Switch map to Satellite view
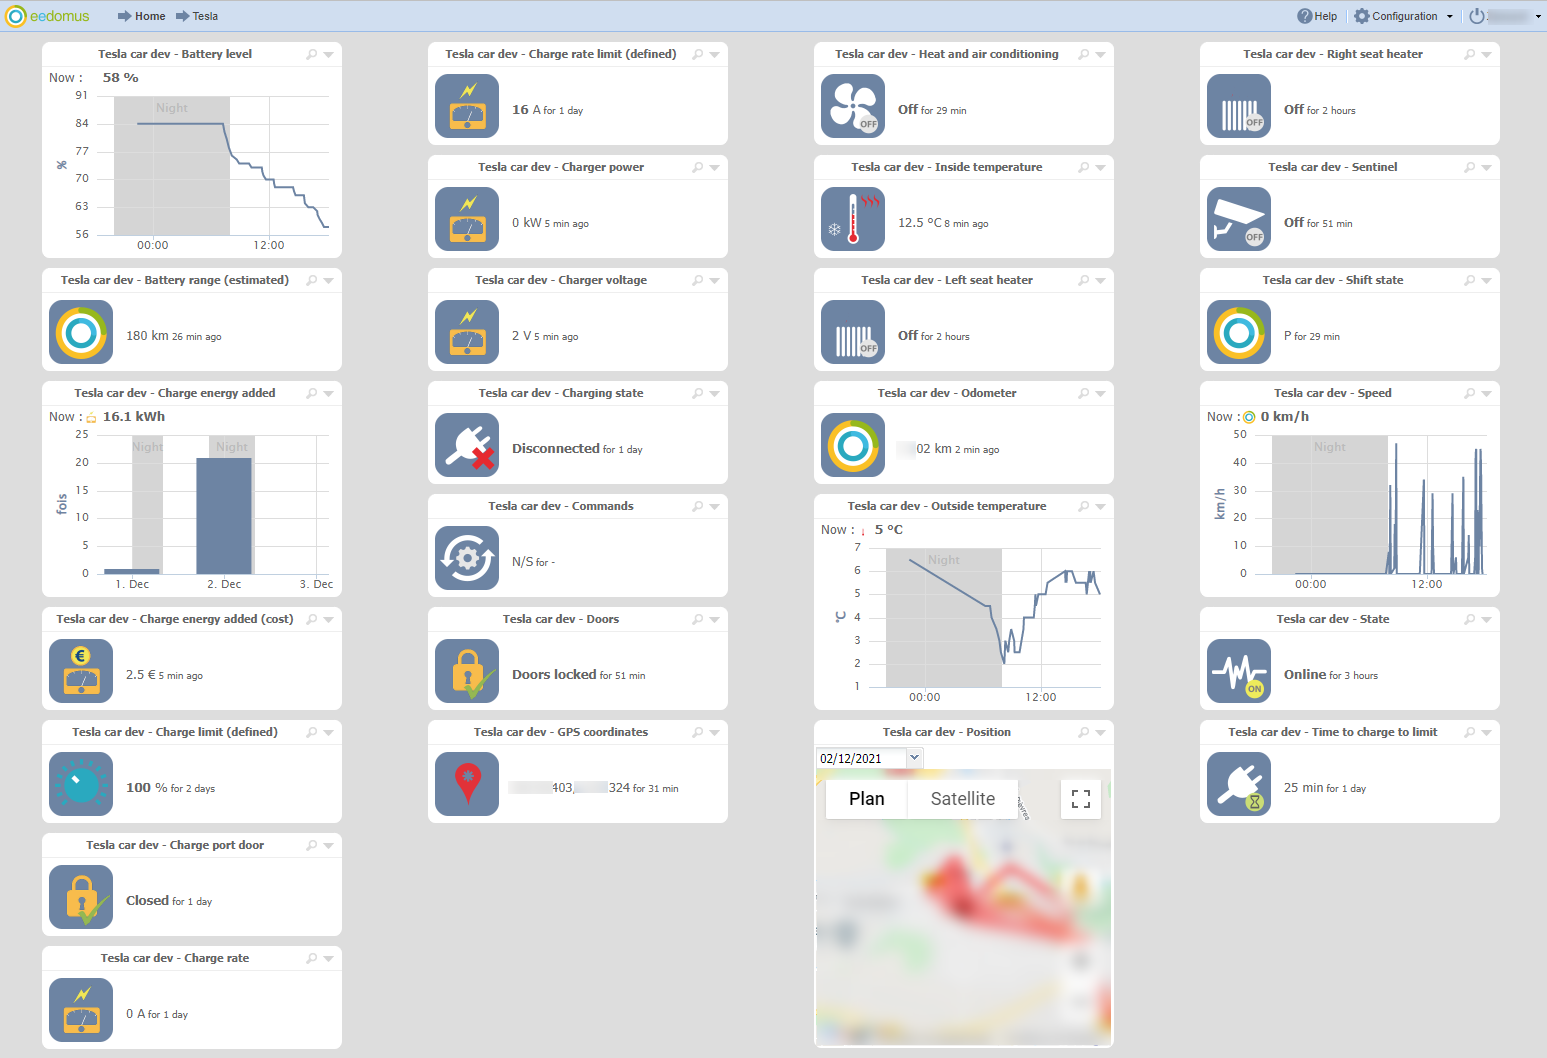1547x1058 pixels. tap(962, 799)
